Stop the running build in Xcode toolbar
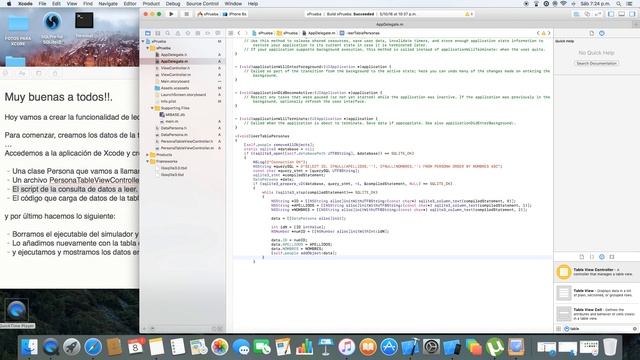 [187, 14]
